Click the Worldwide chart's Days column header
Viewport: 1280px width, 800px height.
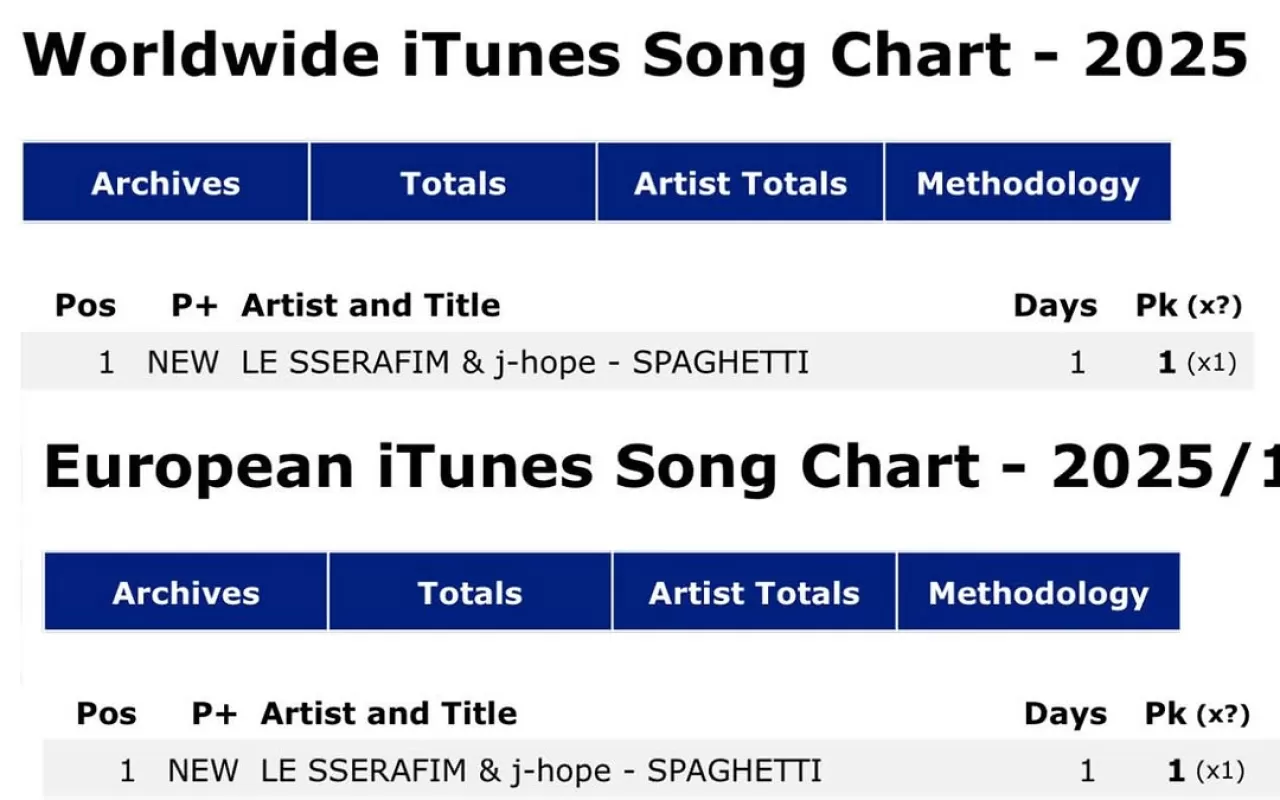(1055, 305)
